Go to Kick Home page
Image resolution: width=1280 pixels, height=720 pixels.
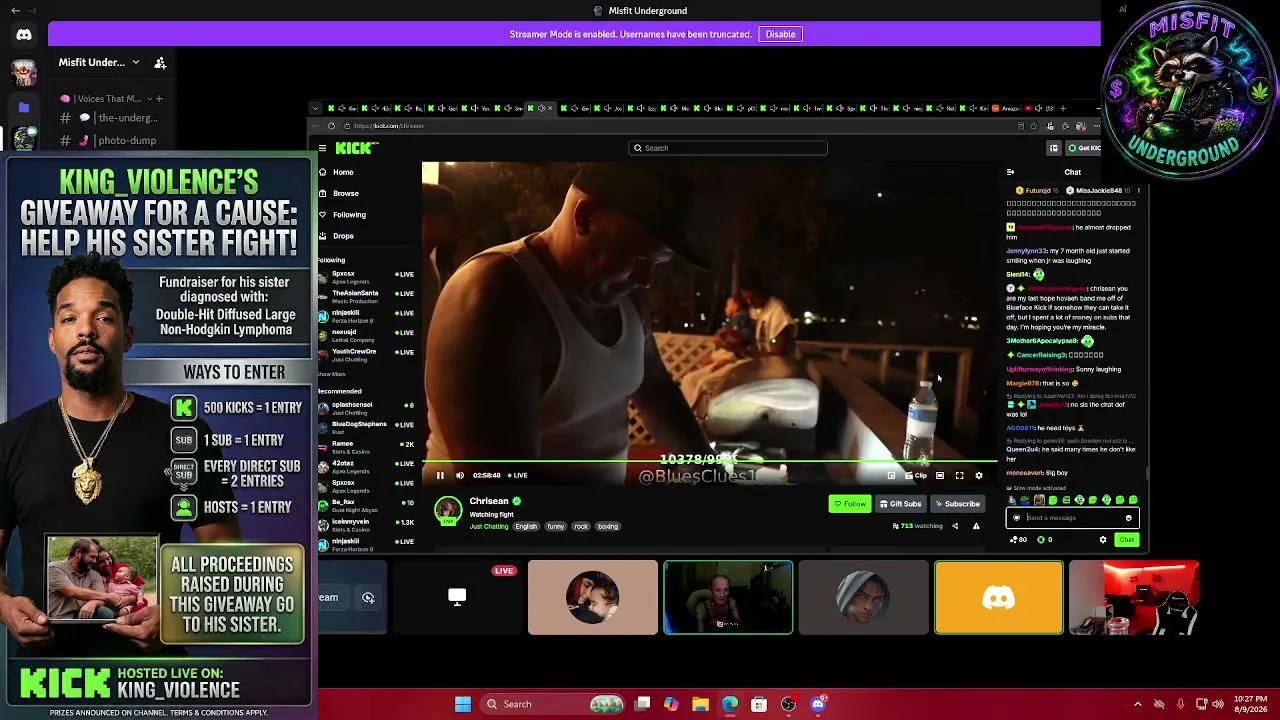coord(343,172)
